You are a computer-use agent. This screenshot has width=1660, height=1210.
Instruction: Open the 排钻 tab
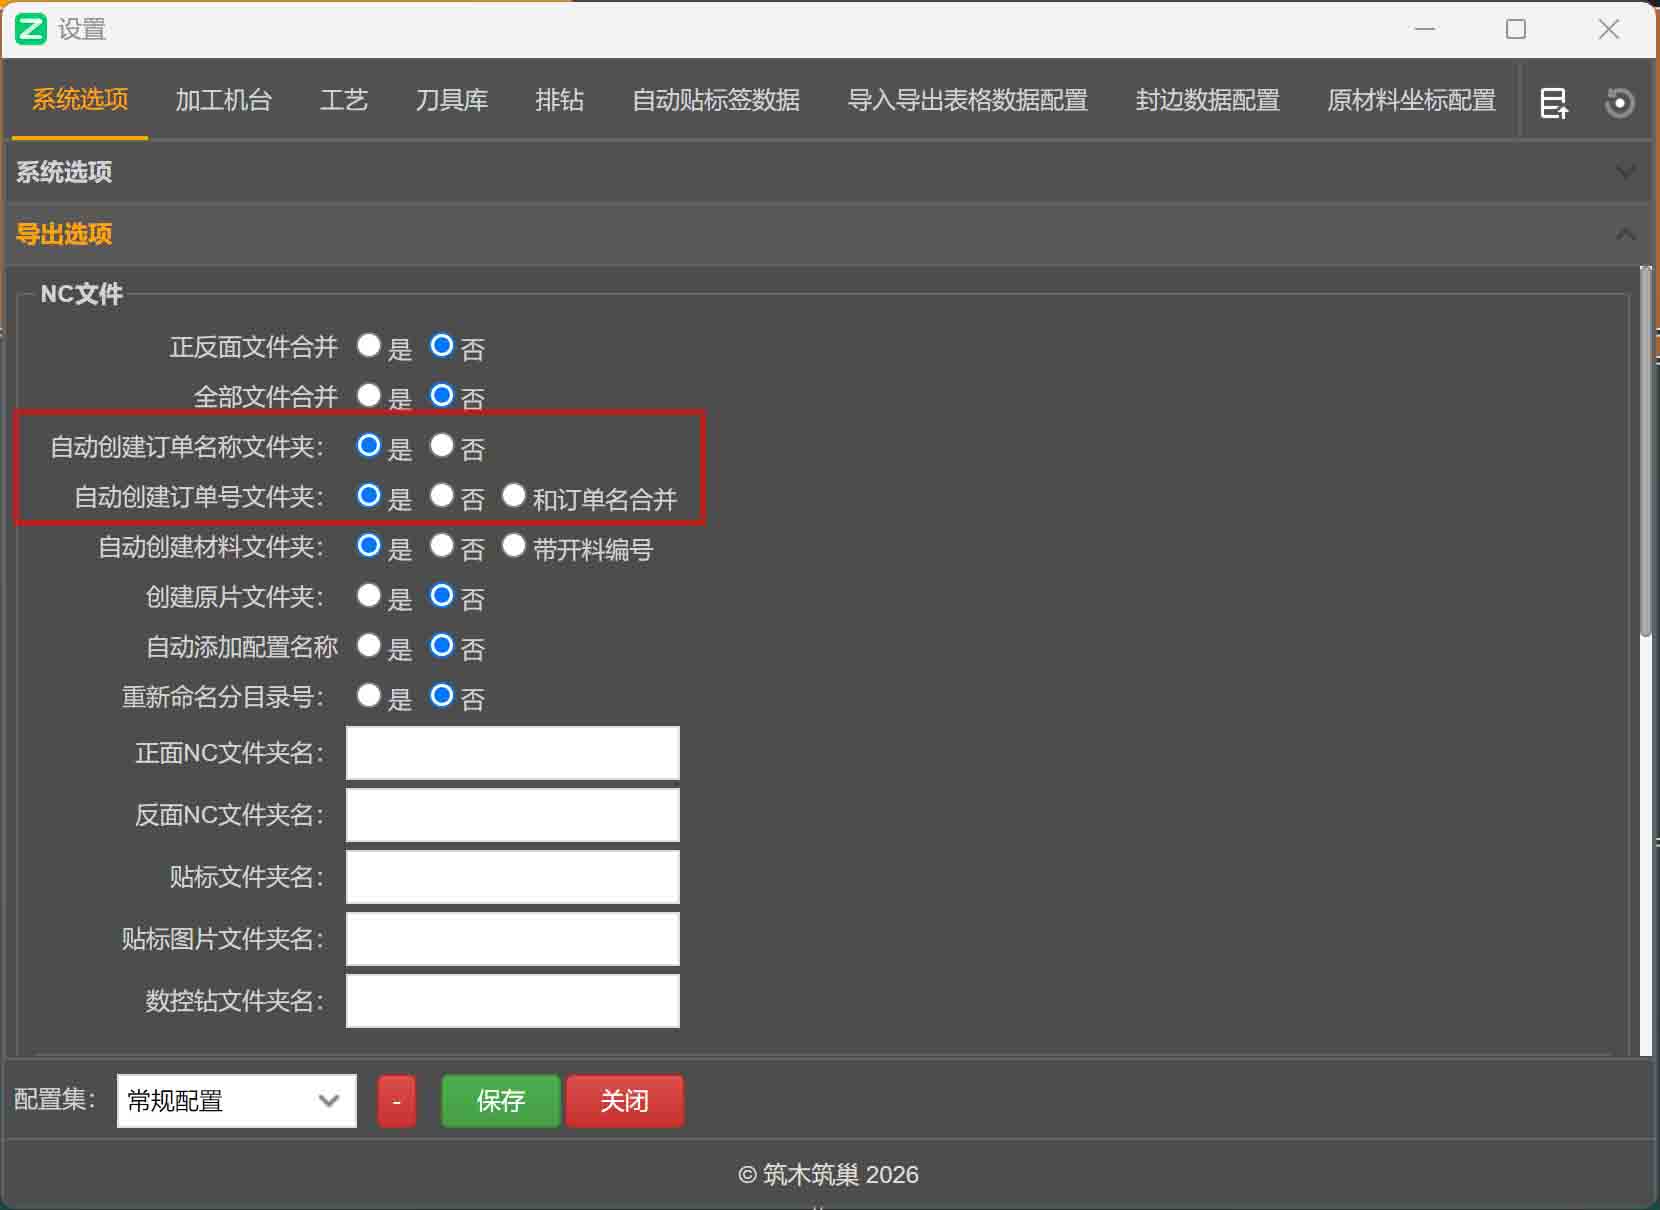pyautogui.click(x=560, y=100)
